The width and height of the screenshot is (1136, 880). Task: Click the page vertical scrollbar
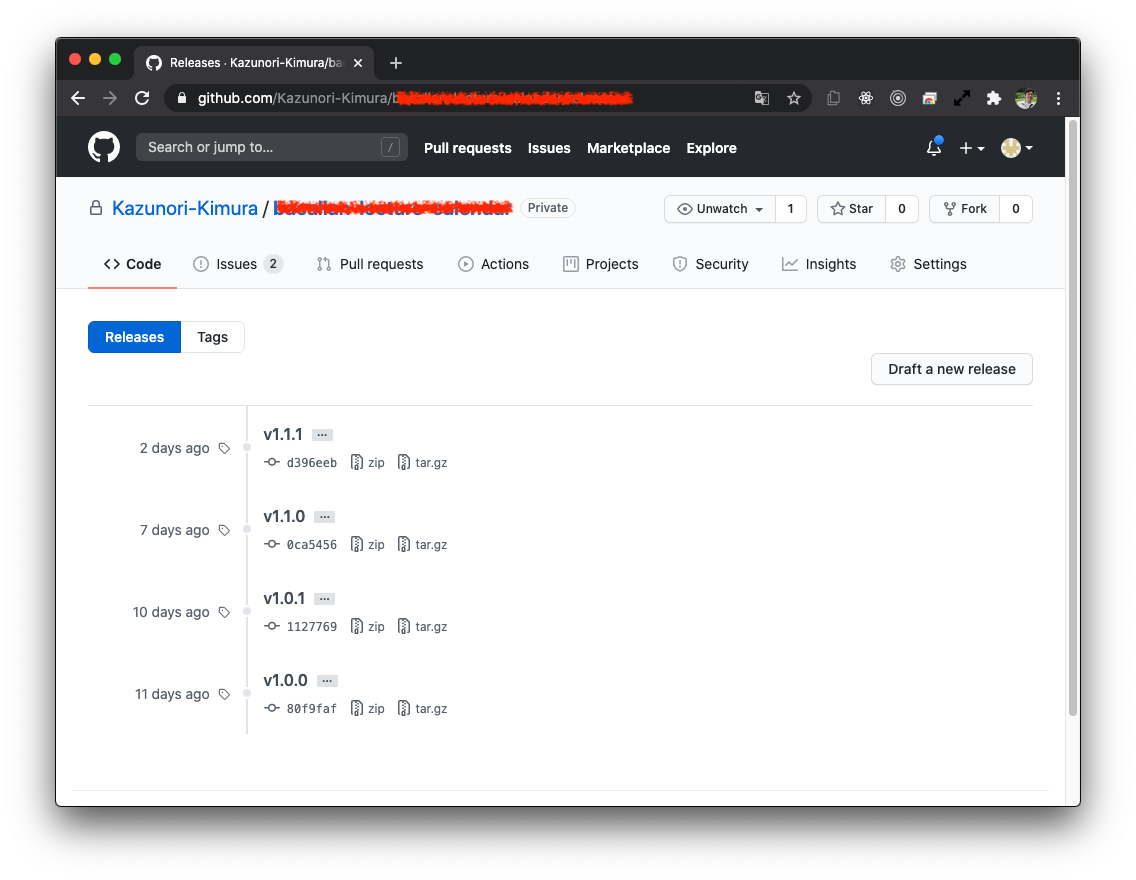click(x=1073, y=417)
